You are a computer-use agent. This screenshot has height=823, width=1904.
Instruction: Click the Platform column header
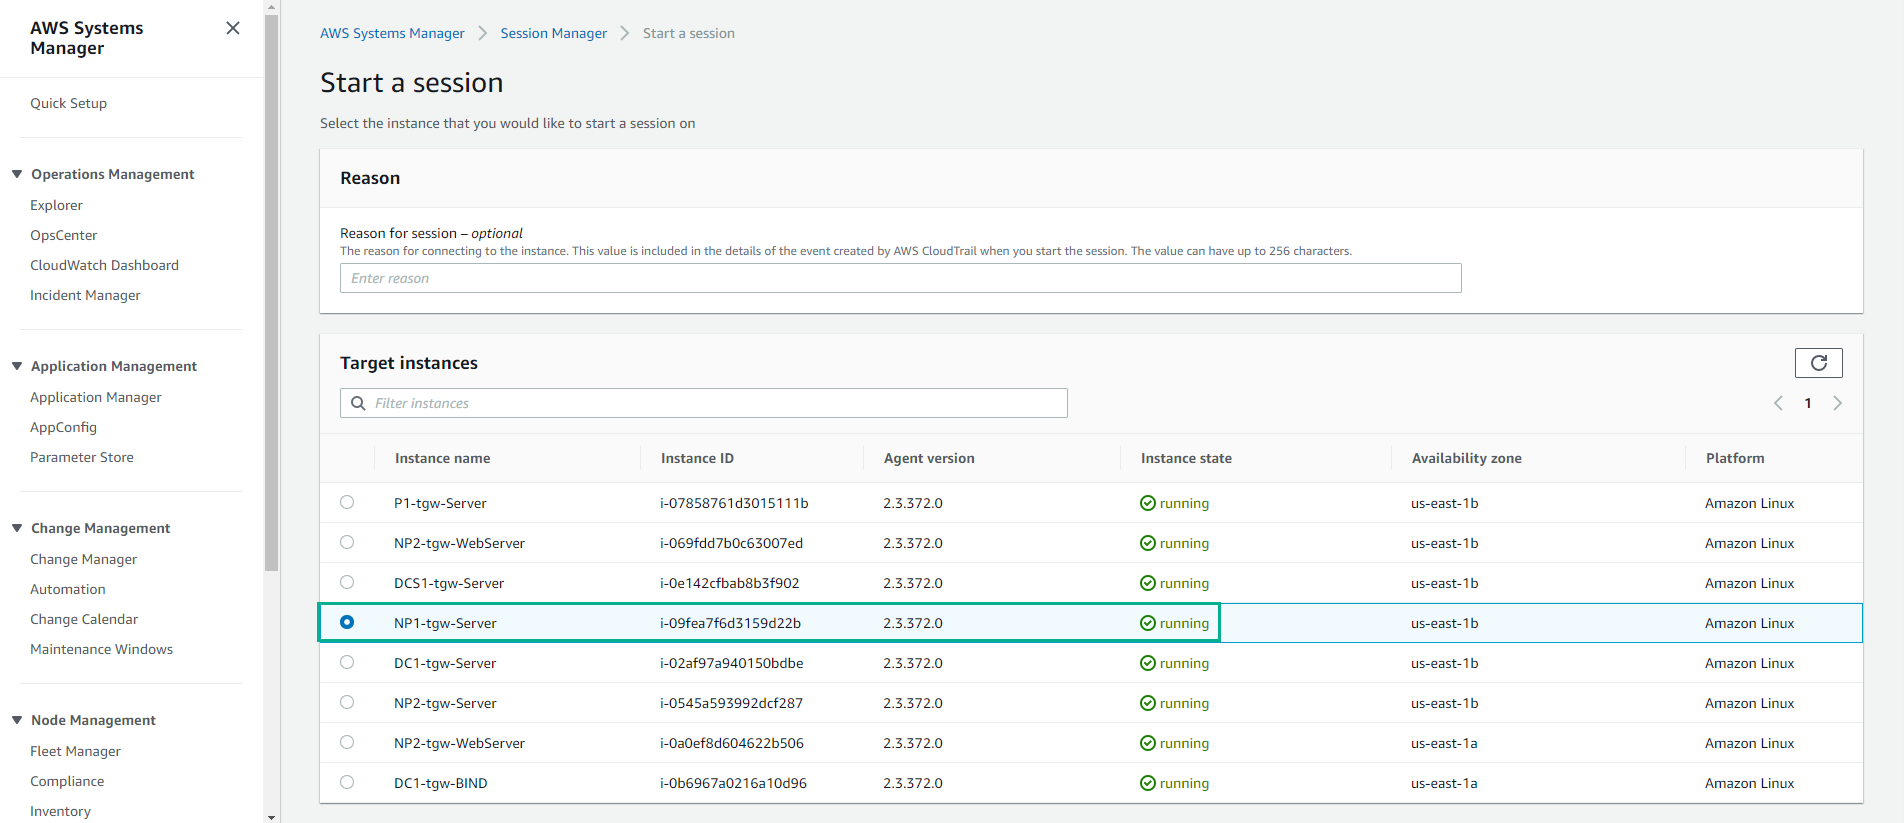click(1735, 458)
